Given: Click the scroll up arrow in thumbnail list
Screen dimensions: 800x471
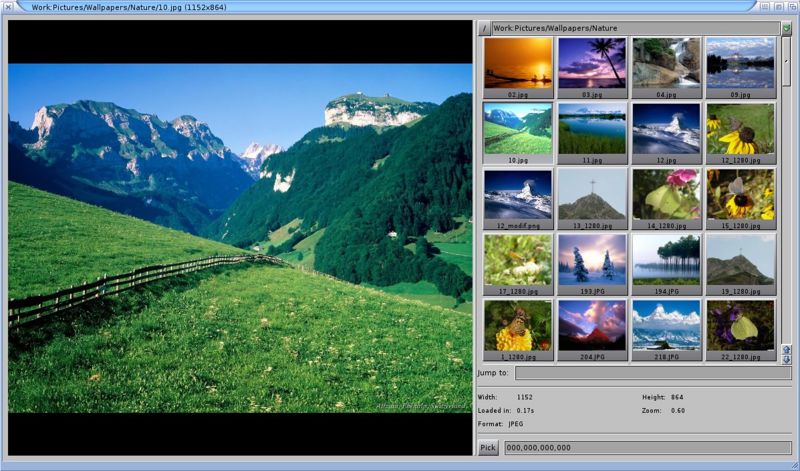Looking at the screenshot, I should tap(786, 349).
